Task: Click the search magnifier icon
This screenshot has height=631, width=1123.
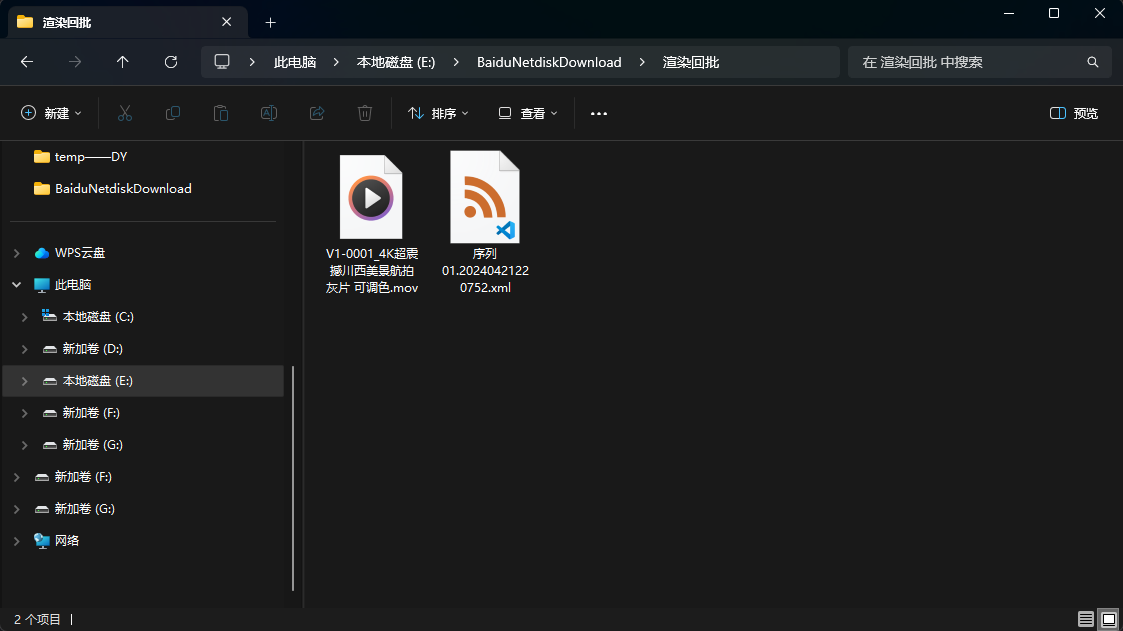Action: [1092, 62]
